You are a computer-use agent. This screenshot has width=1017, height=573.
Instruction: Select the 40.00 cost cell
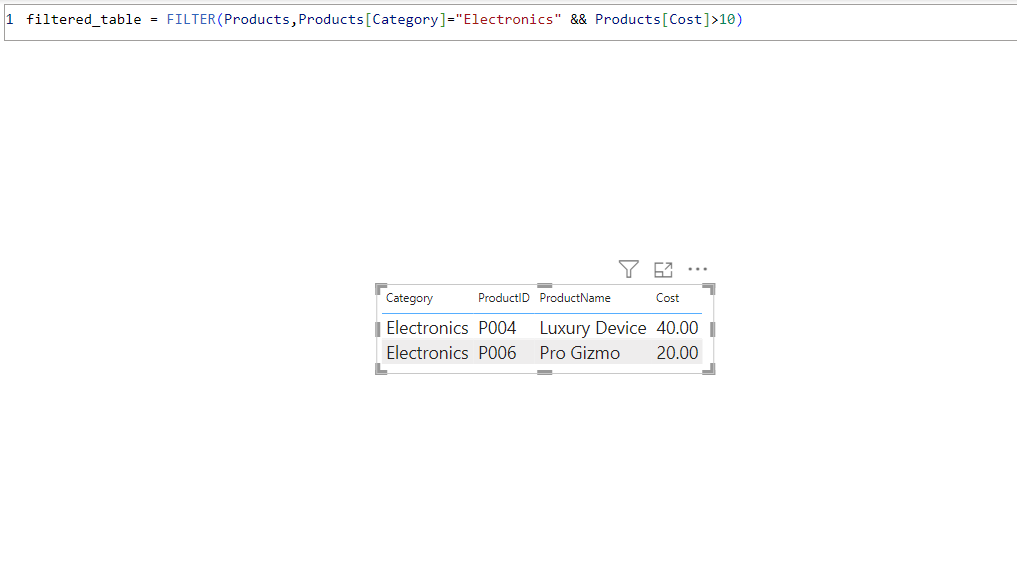click(677, 328)
